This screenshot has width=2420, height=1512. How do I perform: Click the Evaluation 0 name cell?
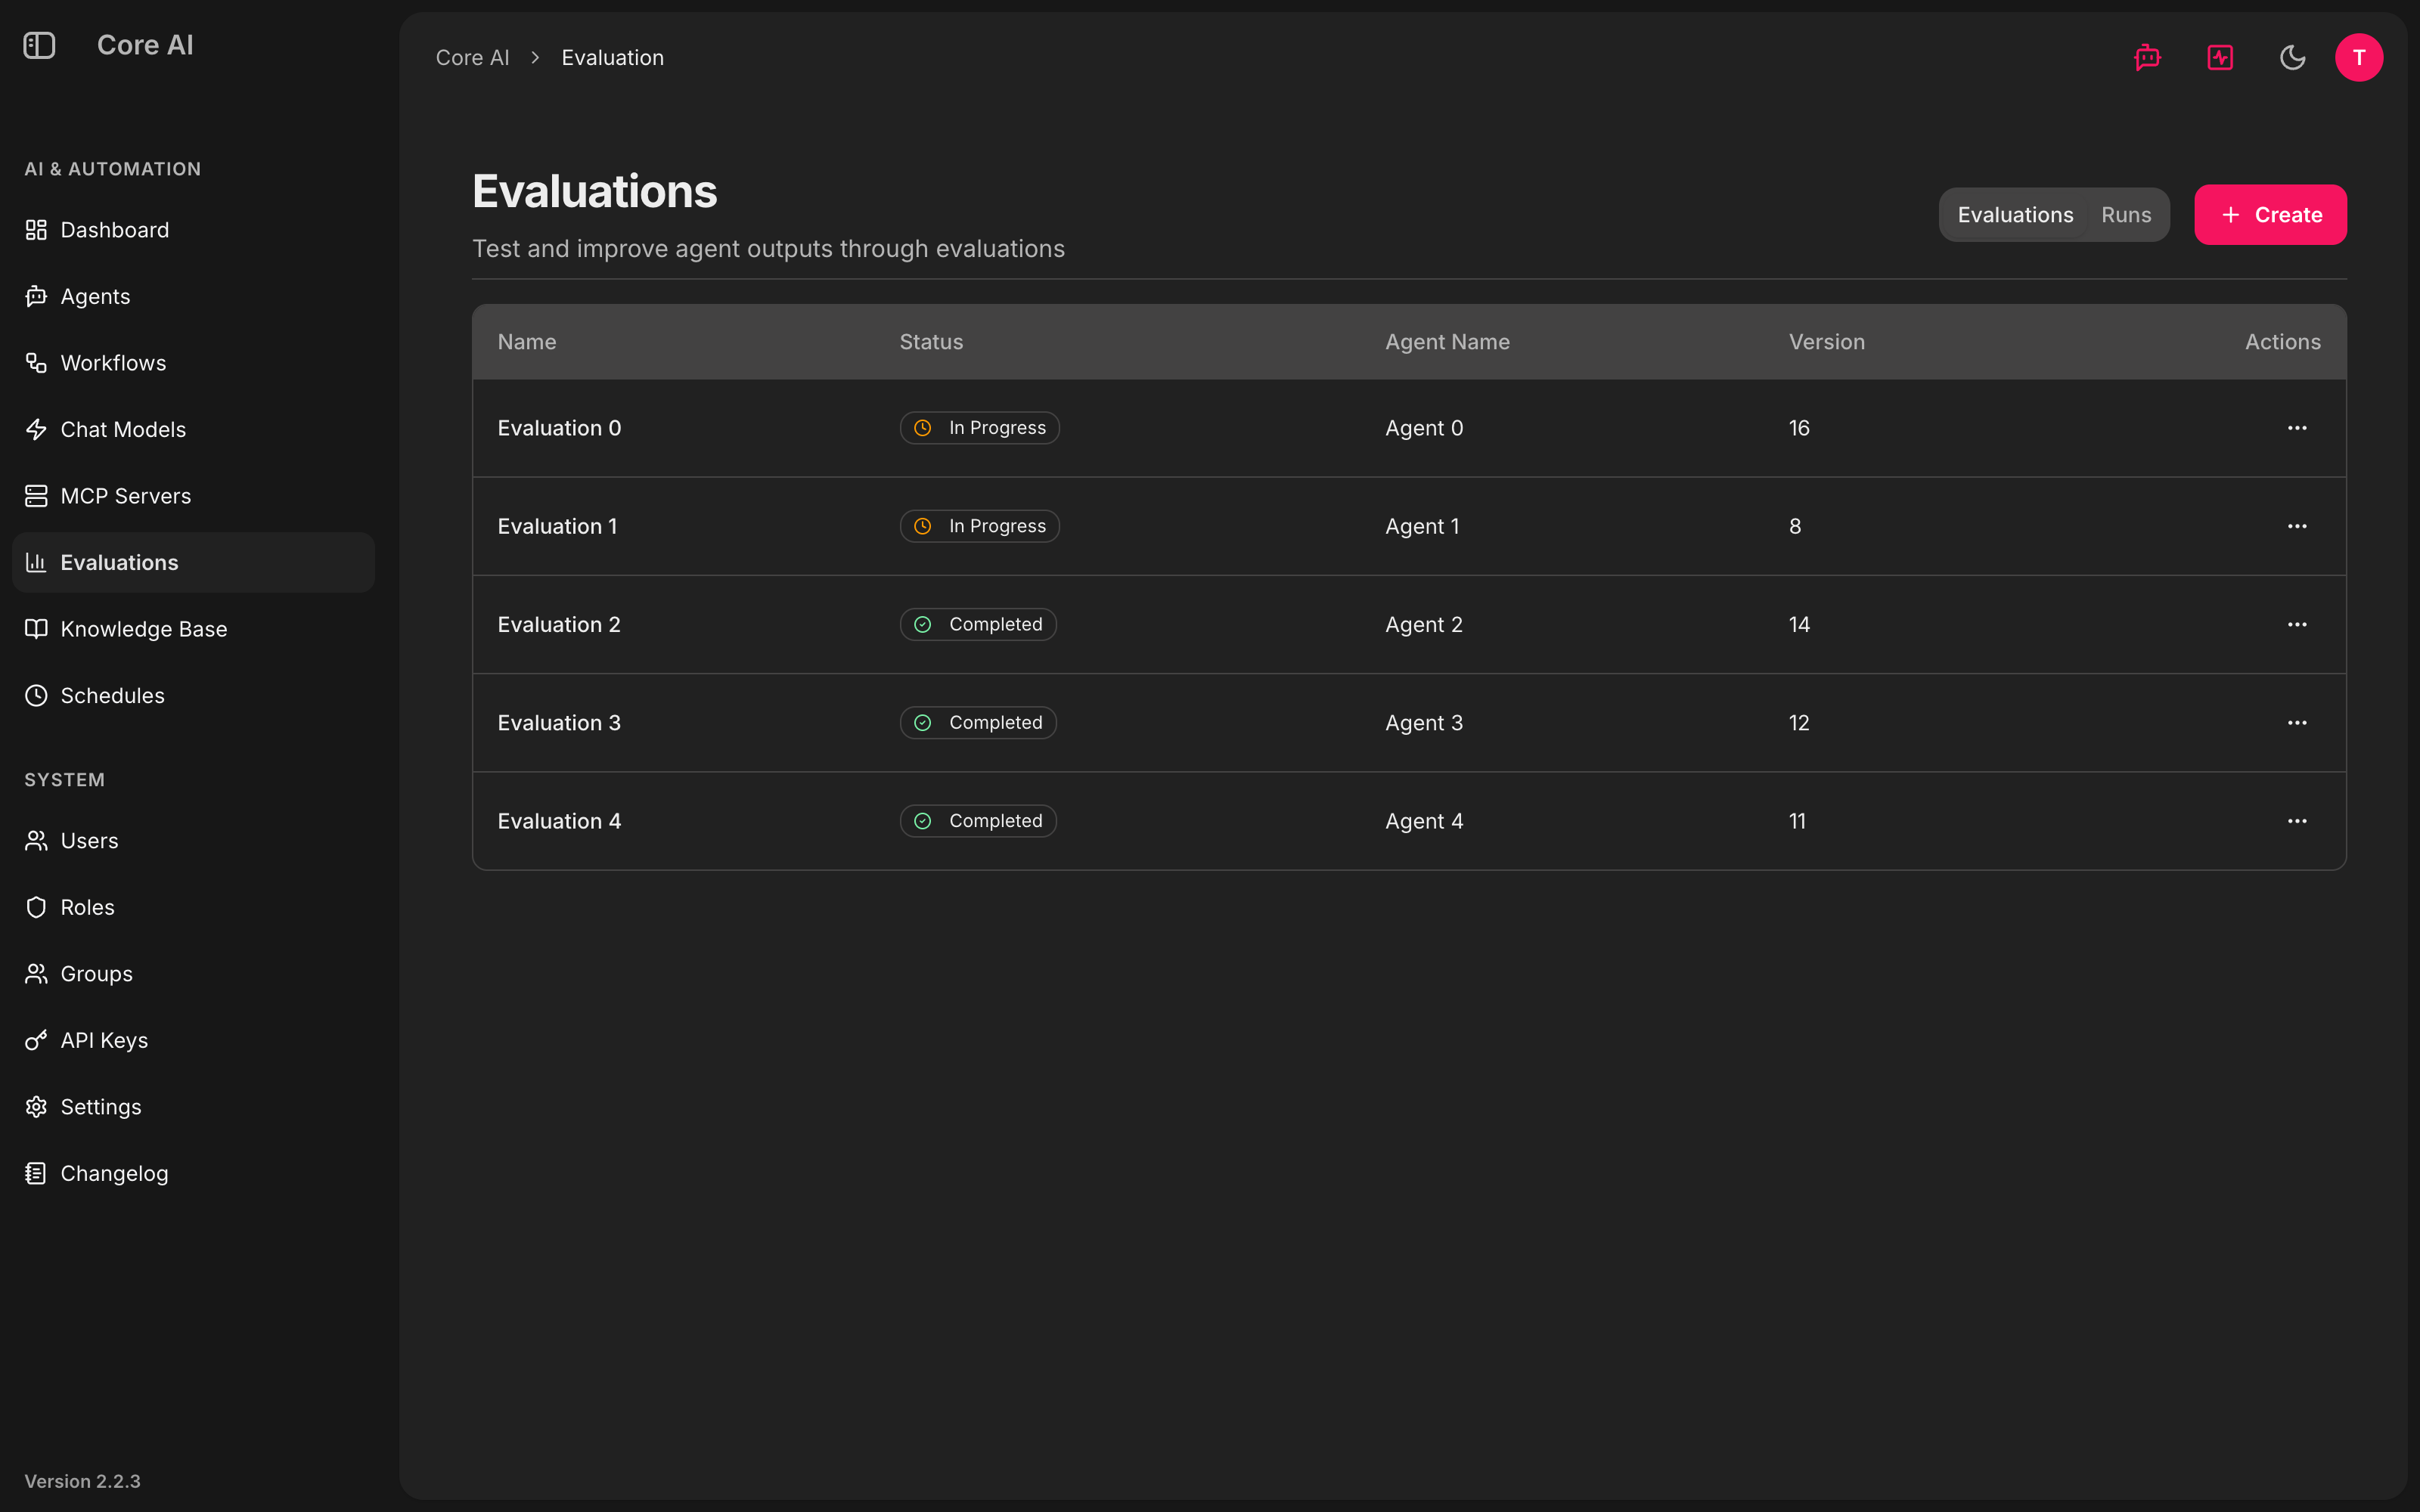coord(559,428)
